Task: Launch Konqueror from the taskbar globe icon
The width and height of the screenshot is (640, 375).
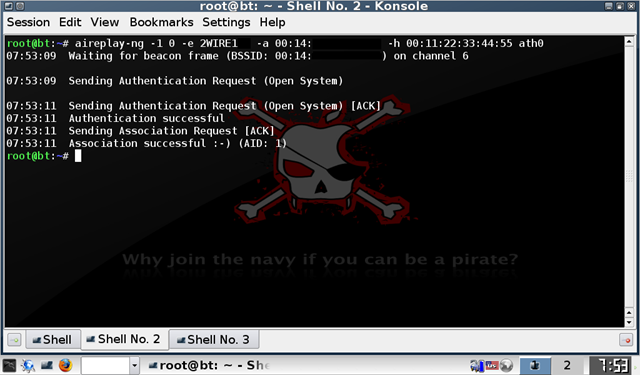Action: pyautogui.click(x=28, y=365)
